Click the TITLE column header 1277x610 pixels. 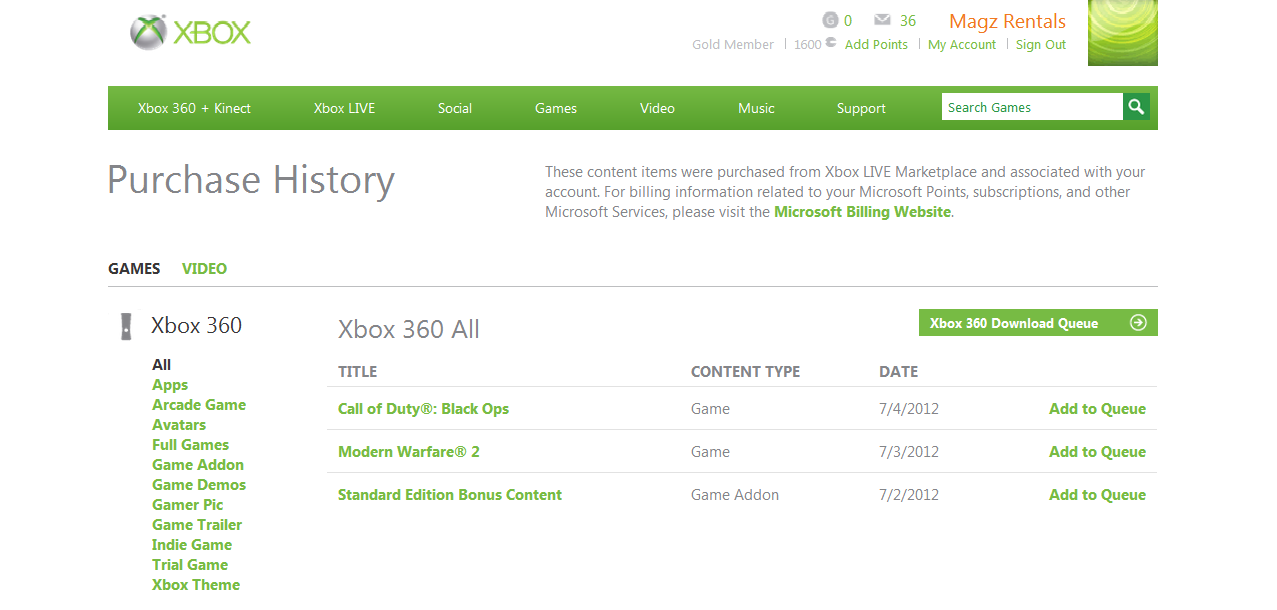[357, 371]
